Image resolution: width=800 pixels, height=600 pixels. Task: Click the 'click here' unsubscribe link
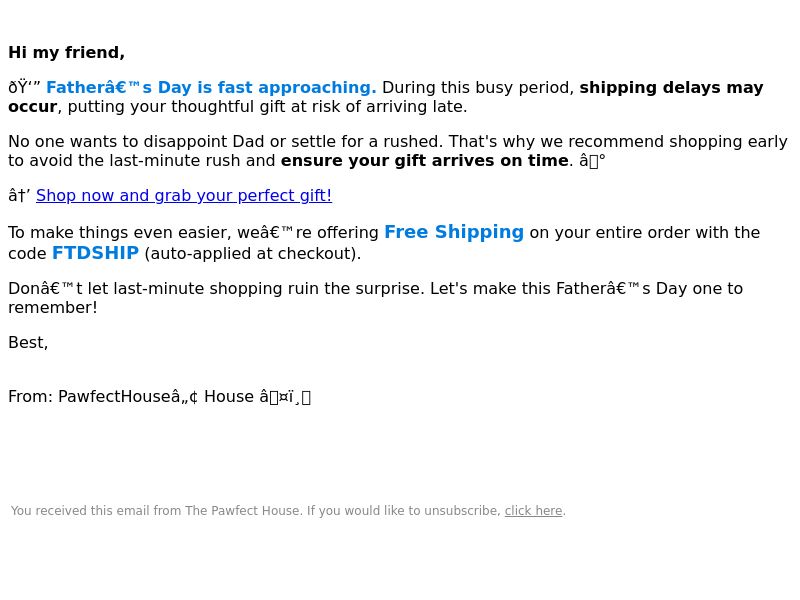pos(533,511)
